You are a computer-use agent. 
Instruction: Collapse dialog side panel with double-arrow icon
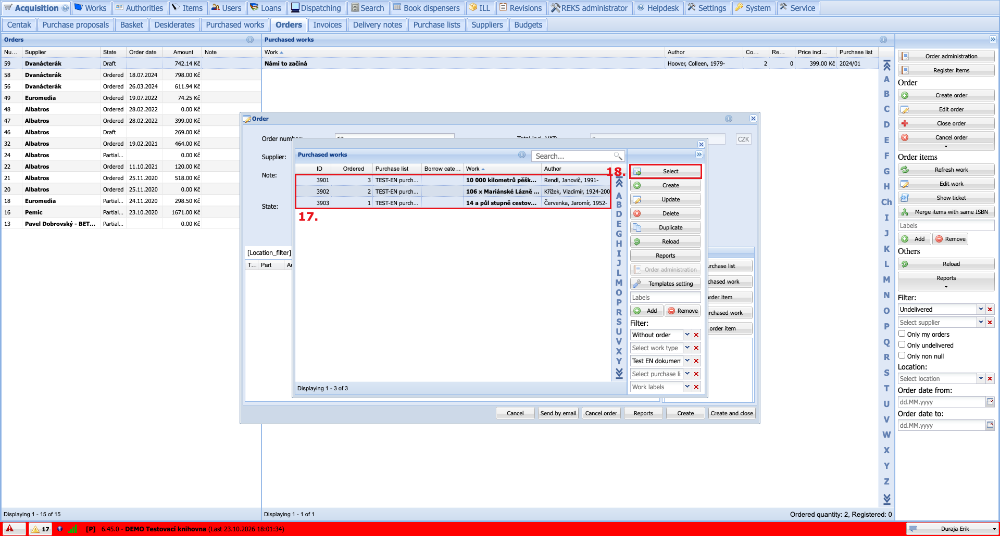(699, 154)
